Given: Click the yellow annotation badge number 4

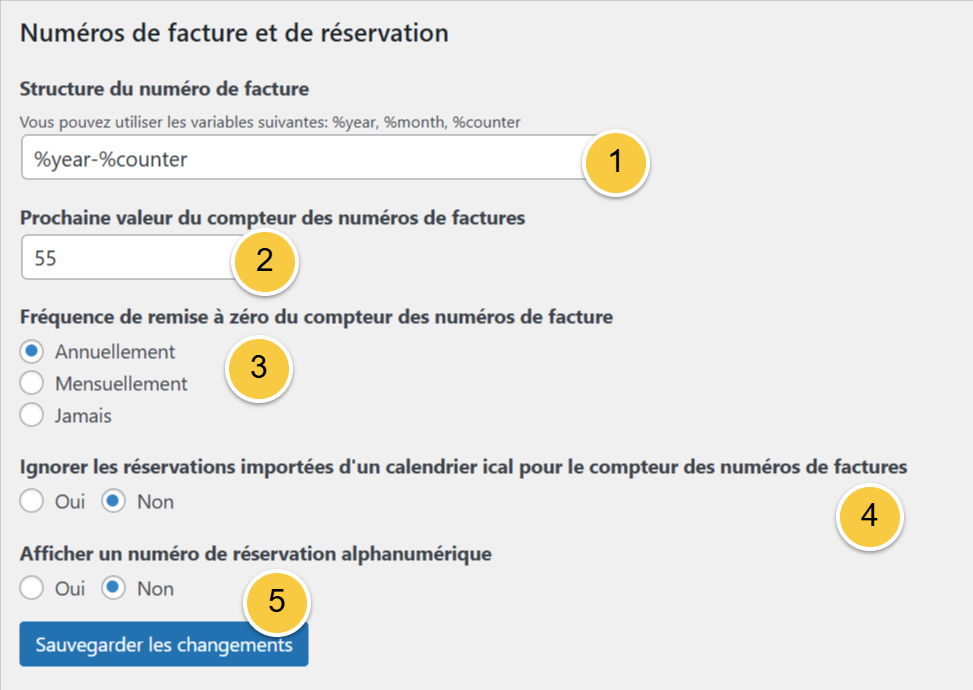Looking at the screenshot, I should click(869, 516).
